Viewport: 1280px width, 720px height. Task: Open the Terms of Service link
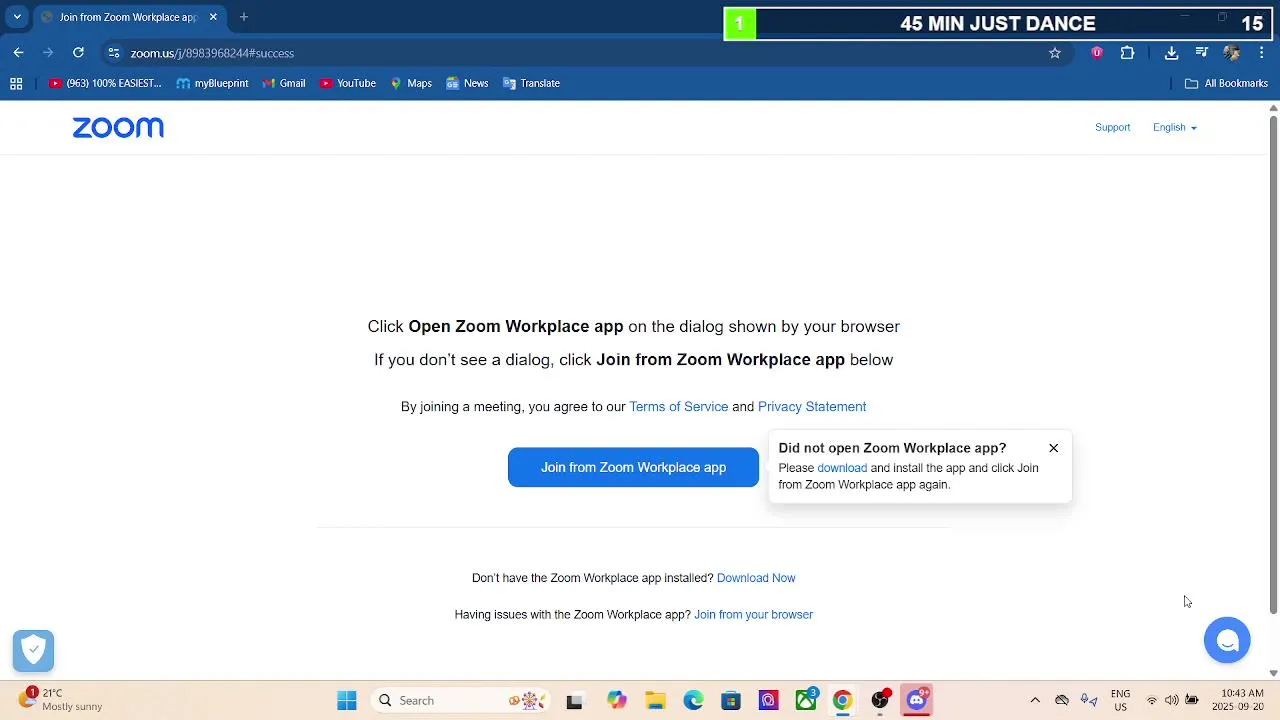pyautogui.click(x=678, y=407)
